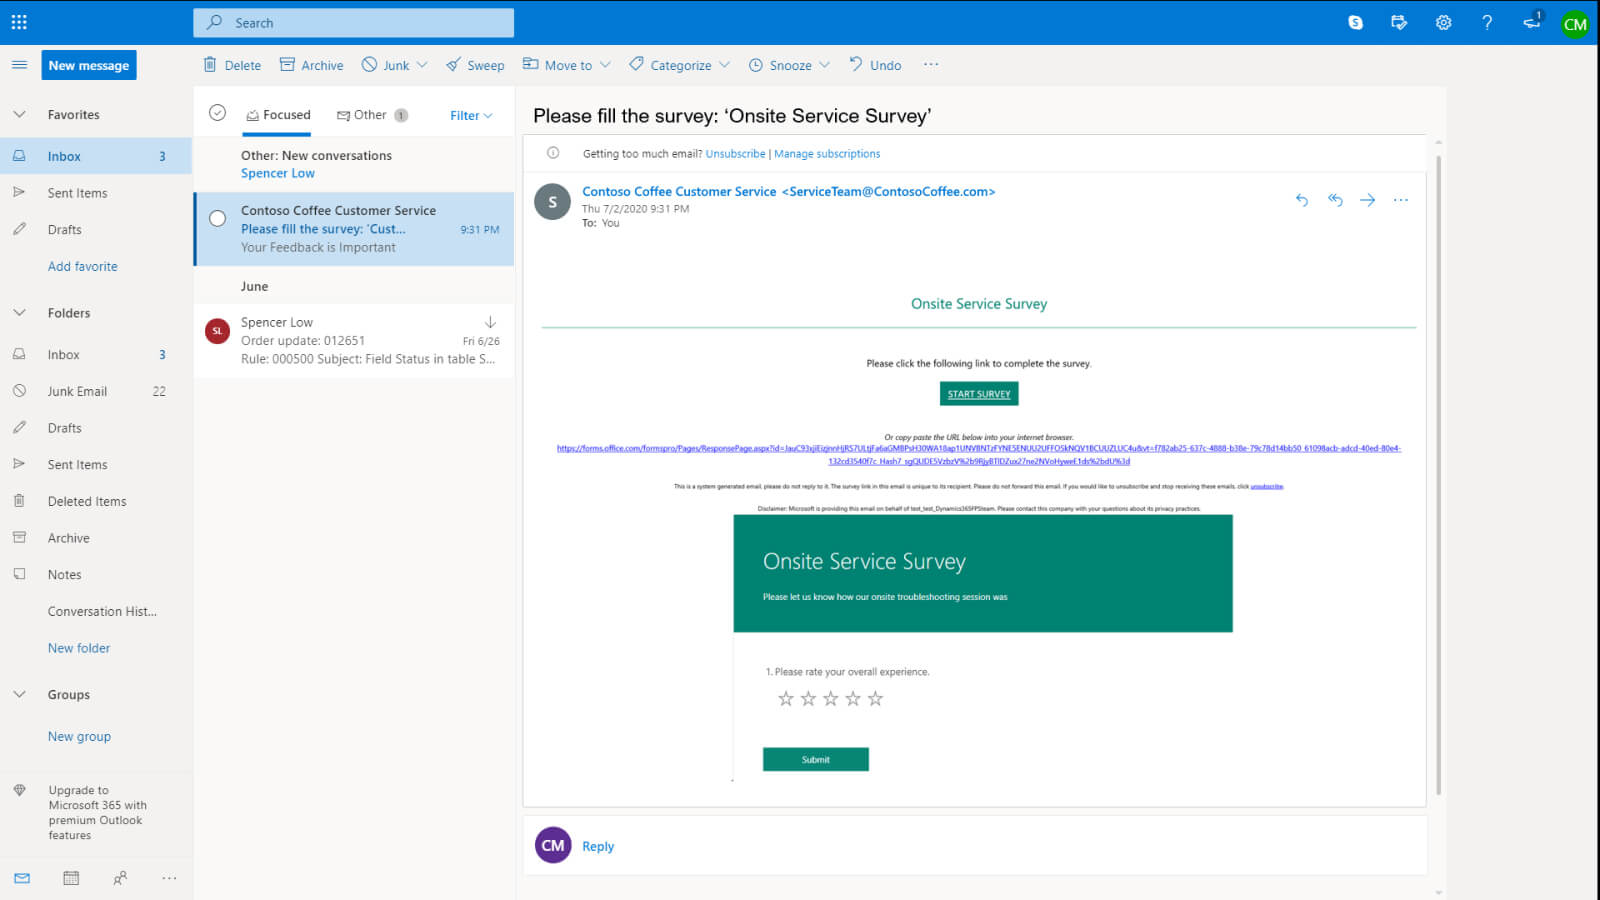Compose with New message button
Image resolution: width=1600 pixels, height=900 pixels.
click(89, 65)
